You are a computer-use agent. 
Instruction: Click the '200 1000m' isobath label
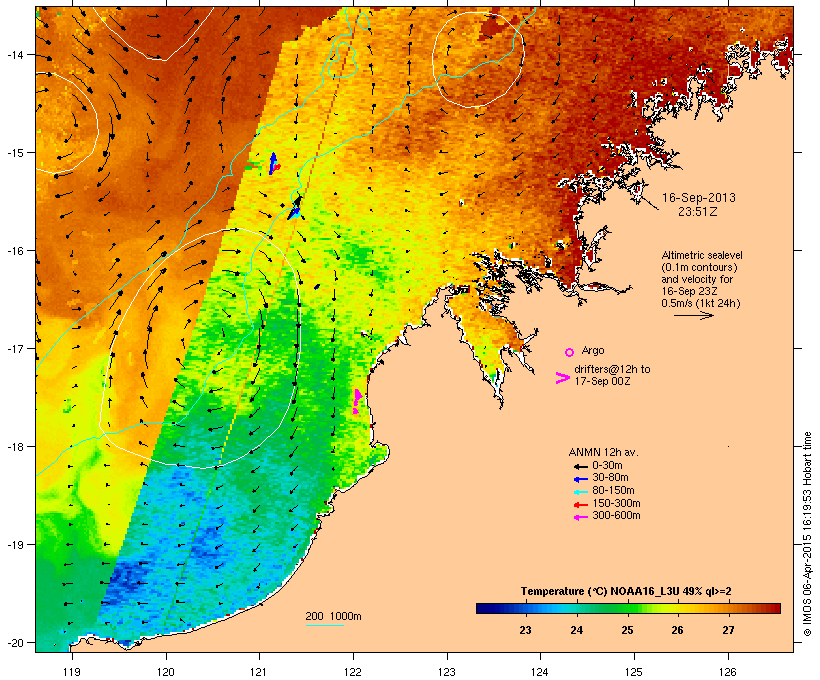click(333, 616)
